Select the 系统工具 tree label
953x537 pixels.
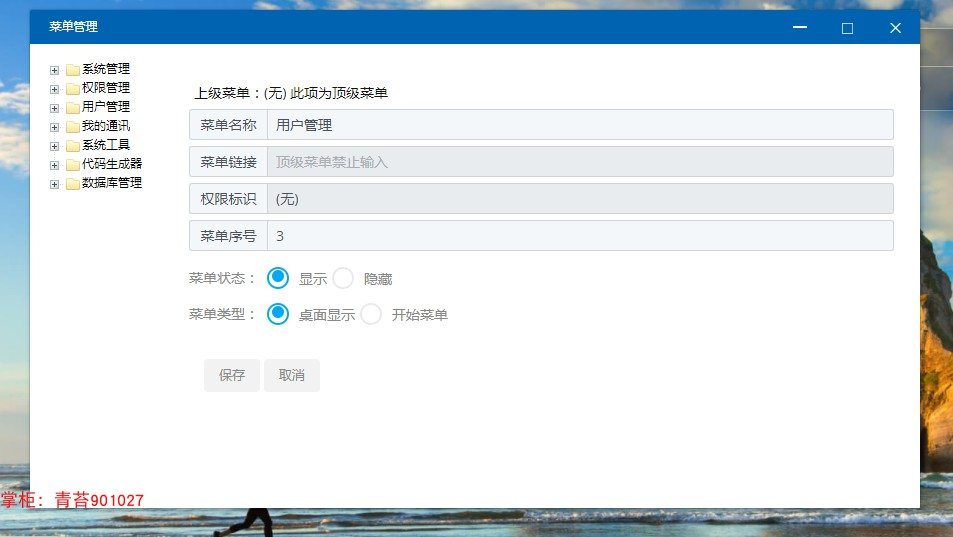click(x=106, y=145)
